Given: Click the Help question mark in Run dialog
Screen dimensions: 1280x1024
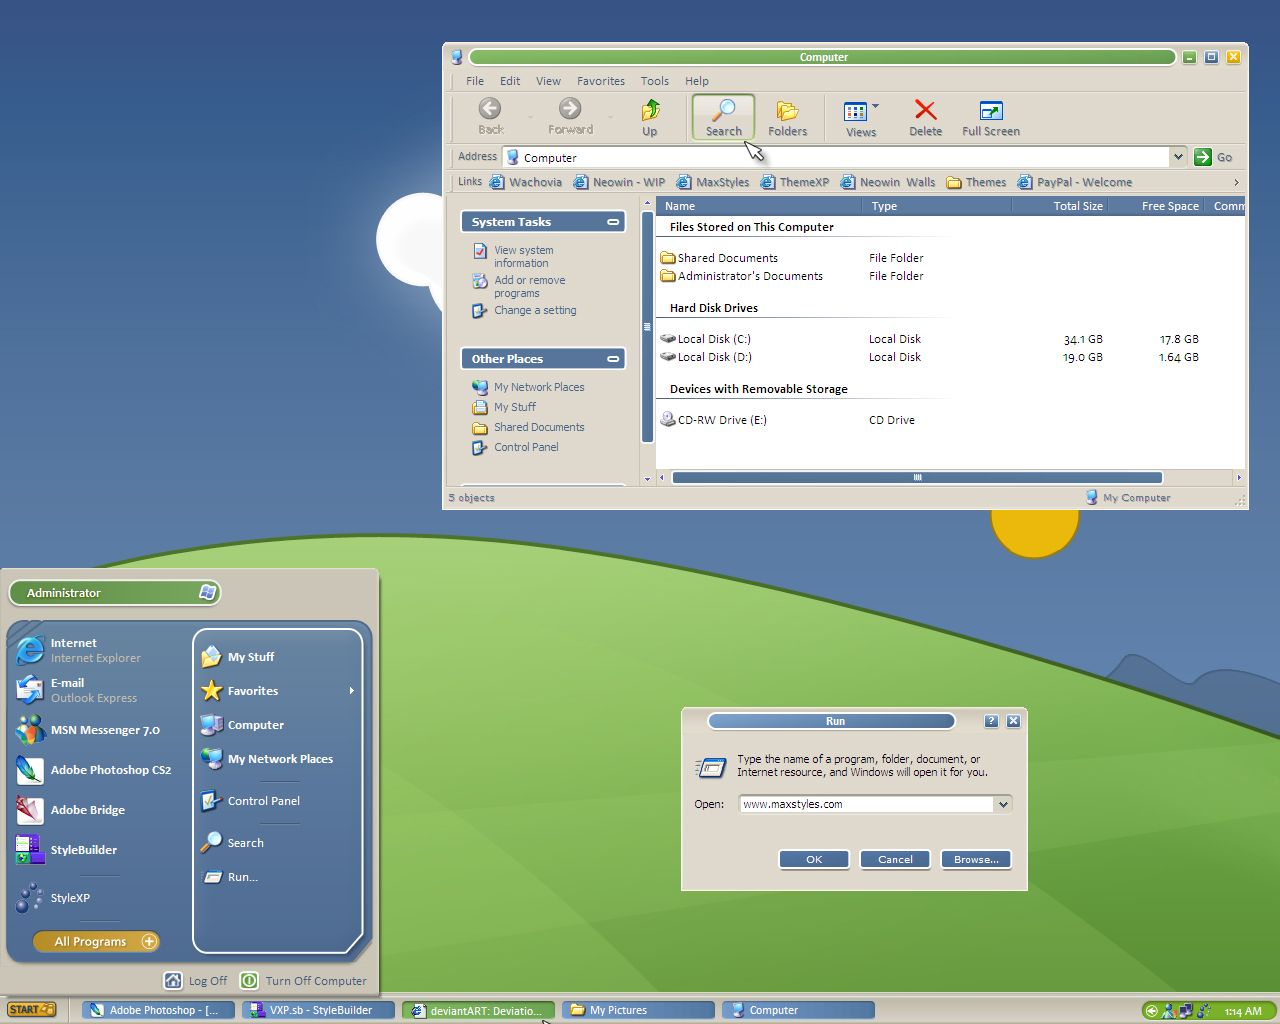Looking at the screenshot, I should [x=991, y=721].
